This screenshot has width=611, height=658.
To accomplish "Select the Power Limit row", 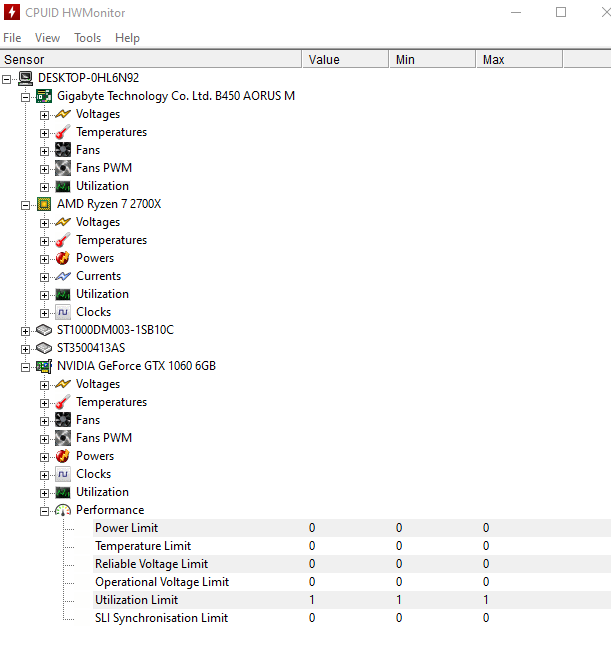I will (352, 528).
